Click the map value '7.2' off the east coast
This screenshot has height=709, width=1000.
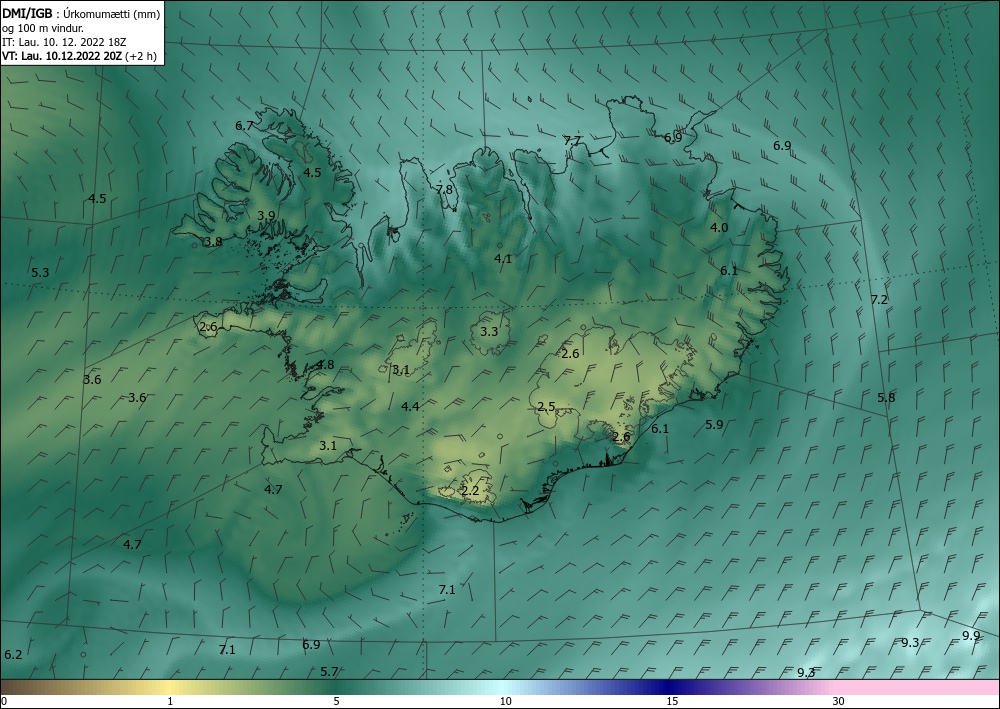click(x=879, y=299)
